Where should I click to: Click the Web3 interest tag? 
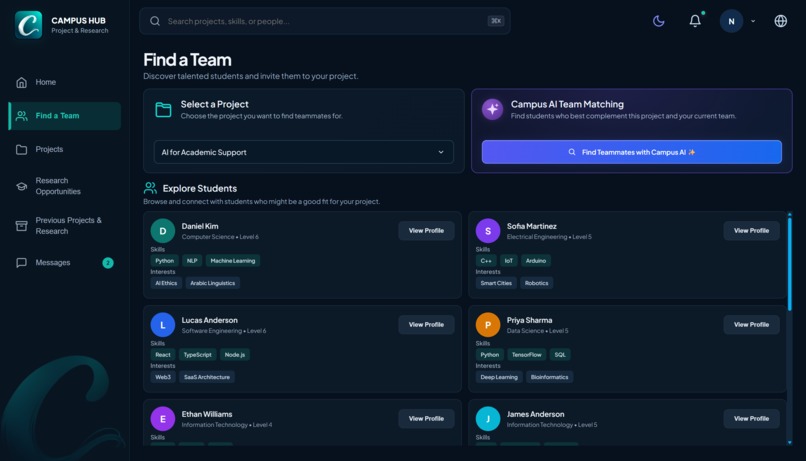pos(163,377)
